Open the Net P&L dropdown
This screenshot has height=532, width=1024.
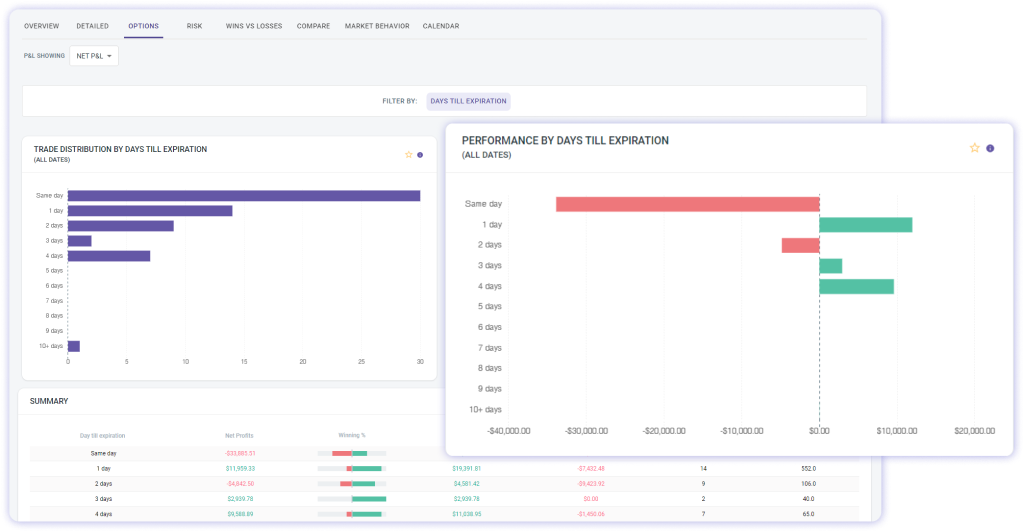tap(94, 56)
